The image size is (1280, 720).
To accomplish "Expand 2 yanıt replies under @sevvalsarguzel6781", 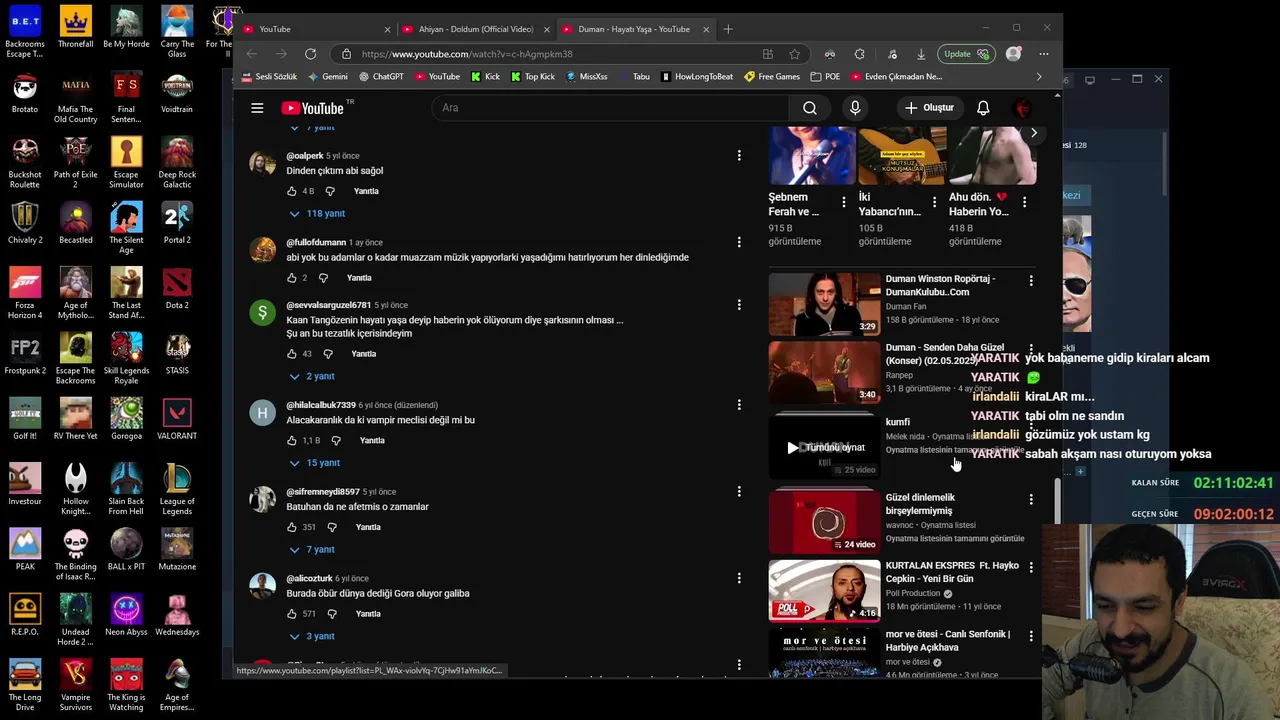I will click(312, 376).
